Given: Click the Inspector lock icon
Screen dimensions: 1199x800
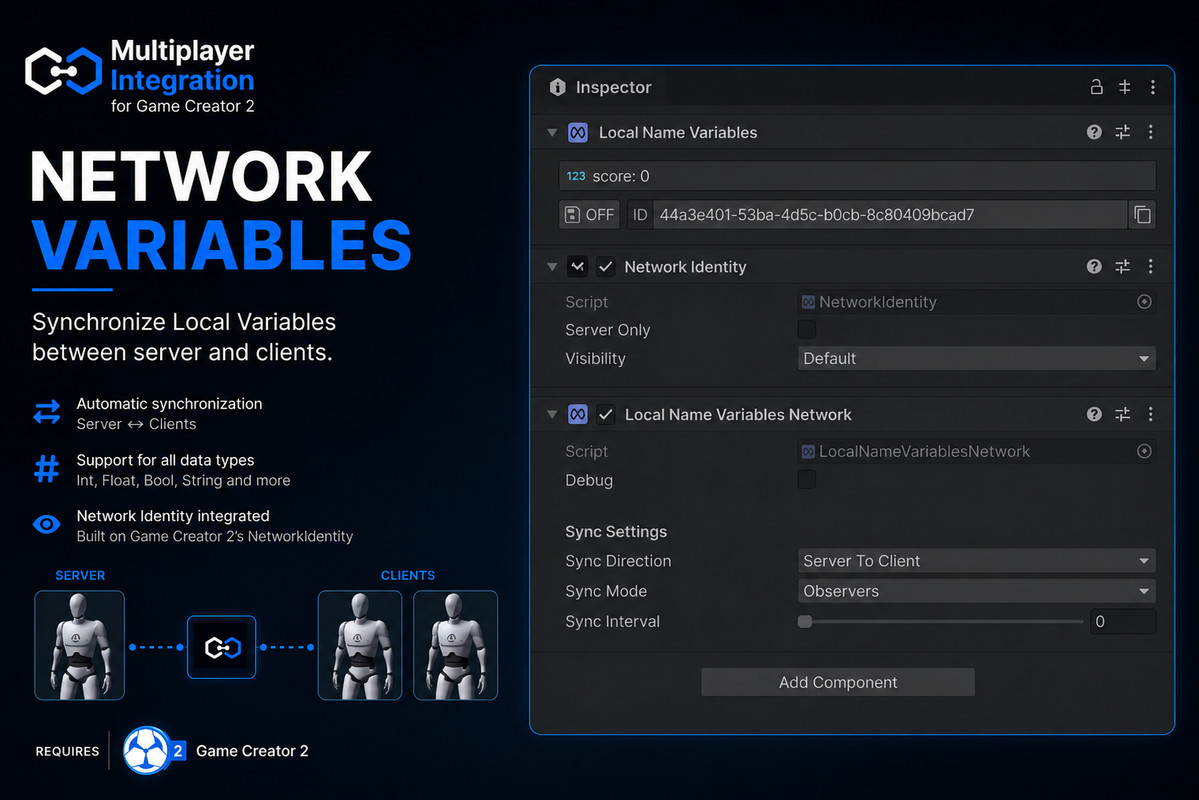Looking at the screenshot, I should click(x=1096, y=86).
